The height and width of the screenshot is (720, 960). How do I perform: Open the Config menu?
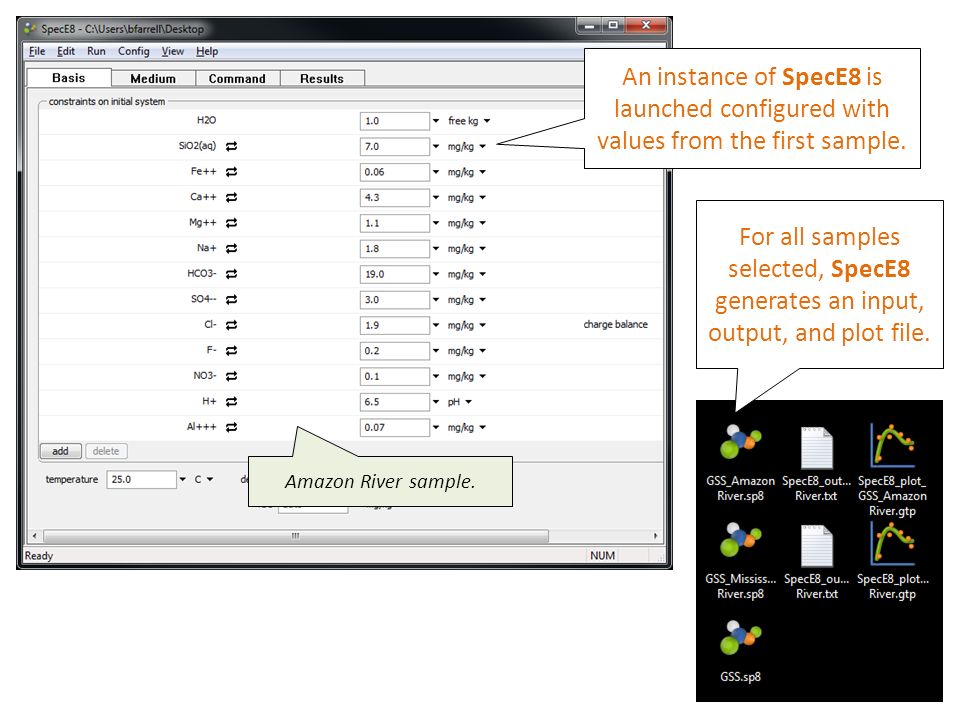click(x=133, y=51)
